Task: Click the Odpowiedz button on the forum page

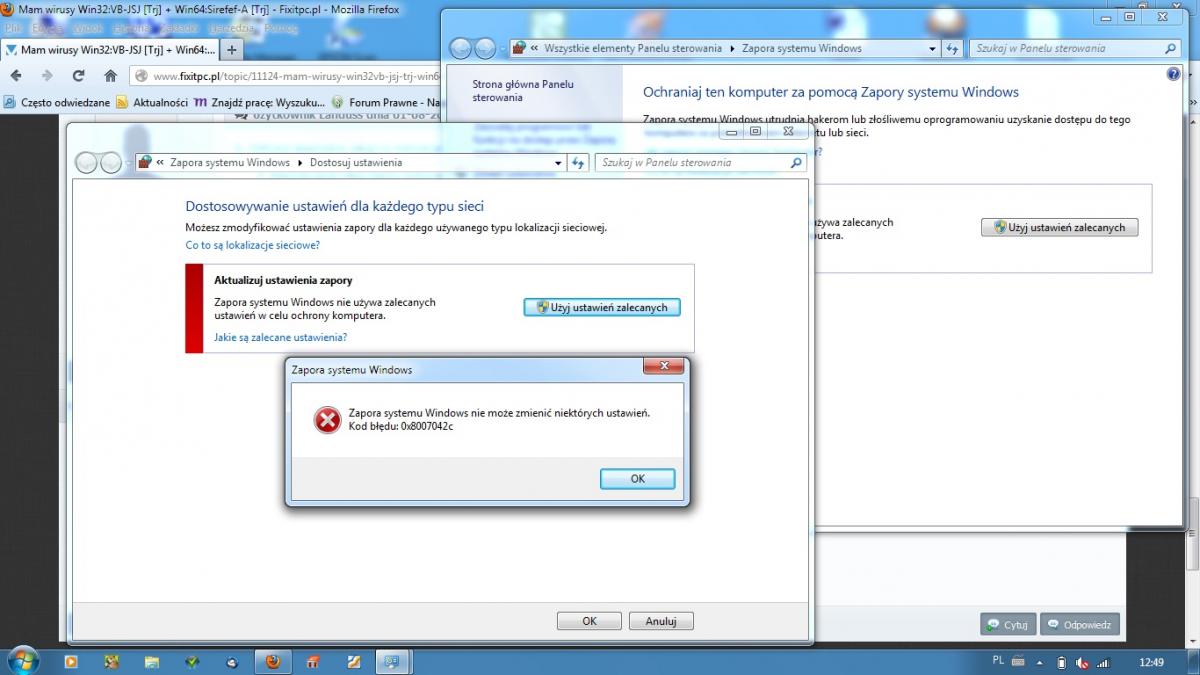Action: pyautogui.click(x=1079, y=624)
